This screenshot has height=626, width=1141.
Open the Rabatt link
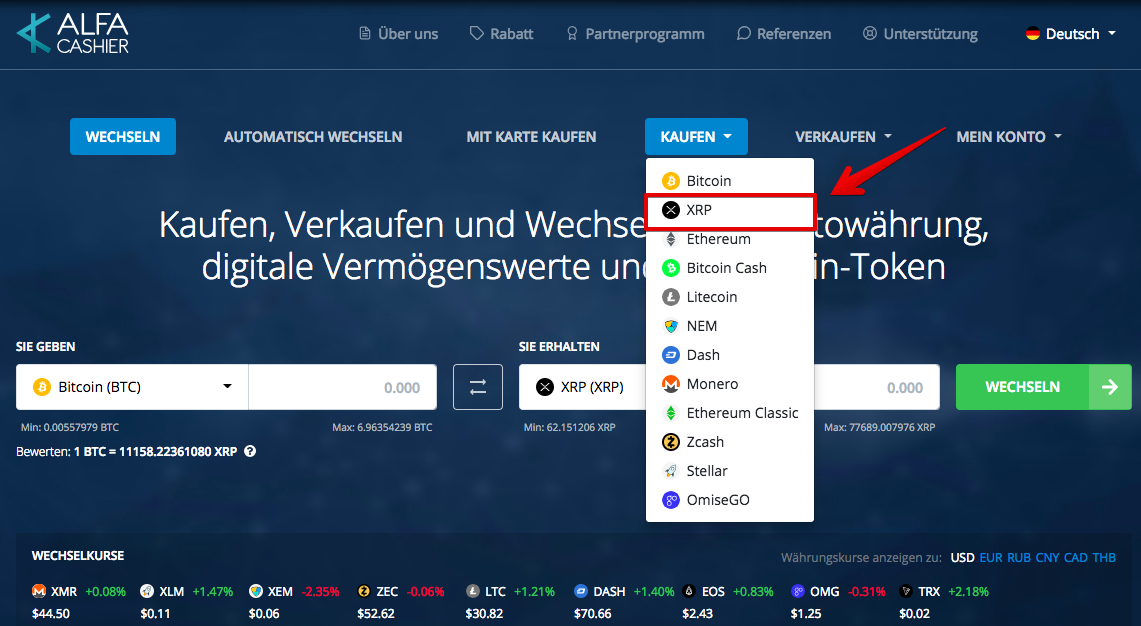[x=501, y=33]
